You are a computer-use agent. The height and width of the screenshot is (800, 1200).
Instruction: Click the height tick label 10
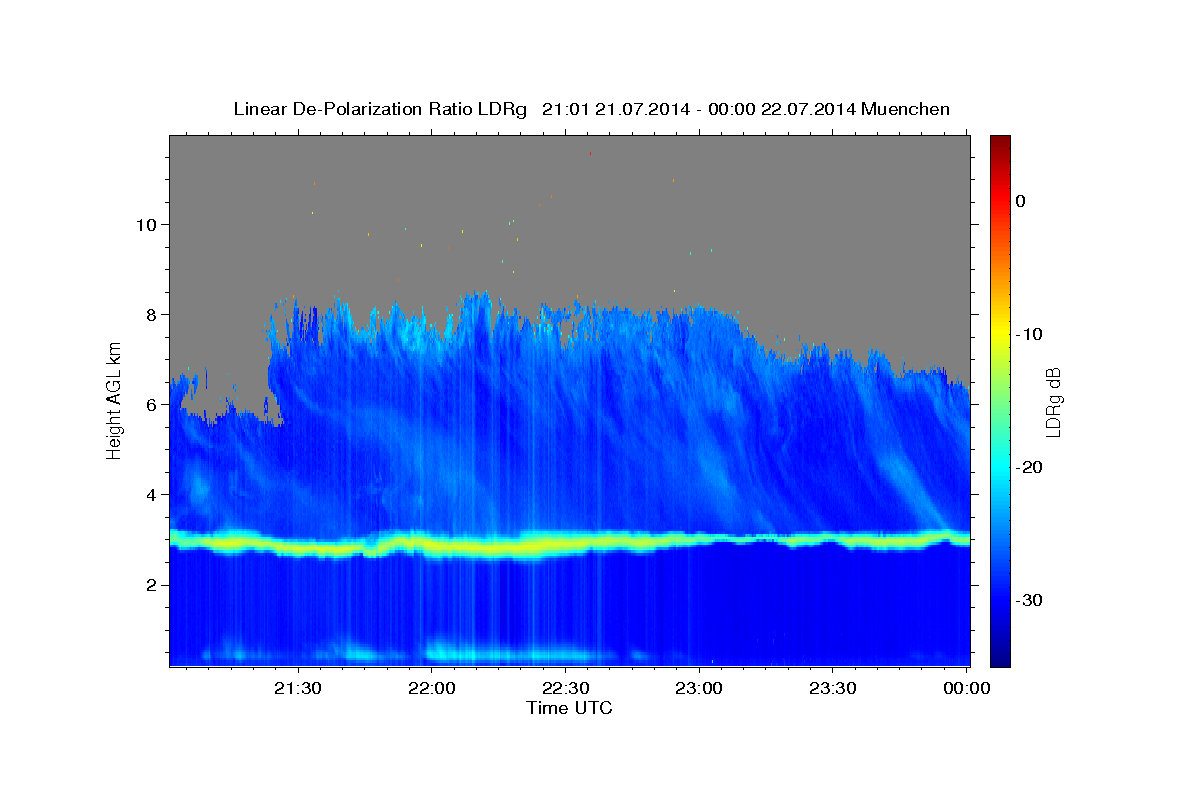tap(149, 225)
